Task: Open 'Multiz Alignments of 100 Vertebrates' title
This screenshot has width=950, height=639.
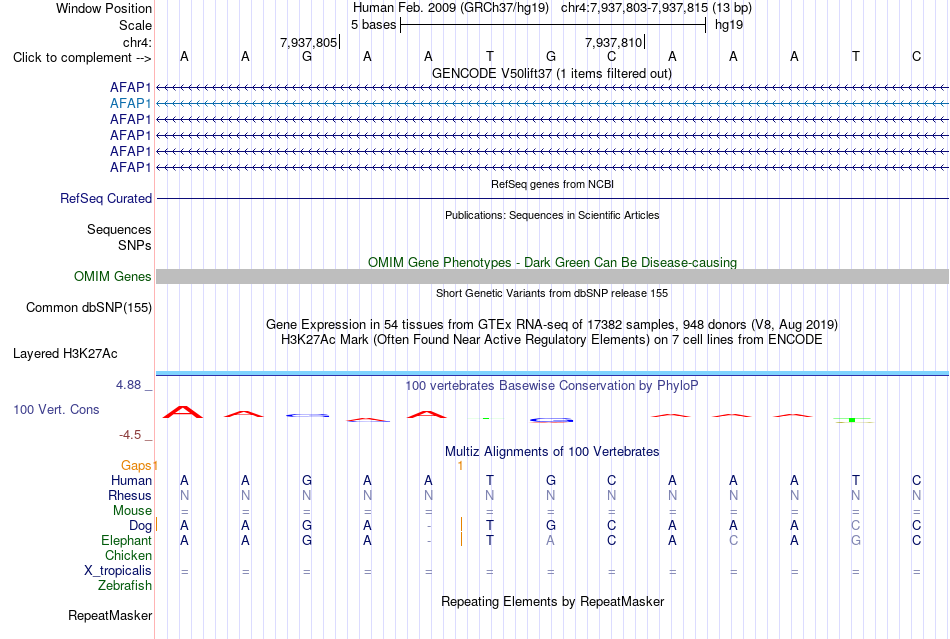Action: coord(552,451)
